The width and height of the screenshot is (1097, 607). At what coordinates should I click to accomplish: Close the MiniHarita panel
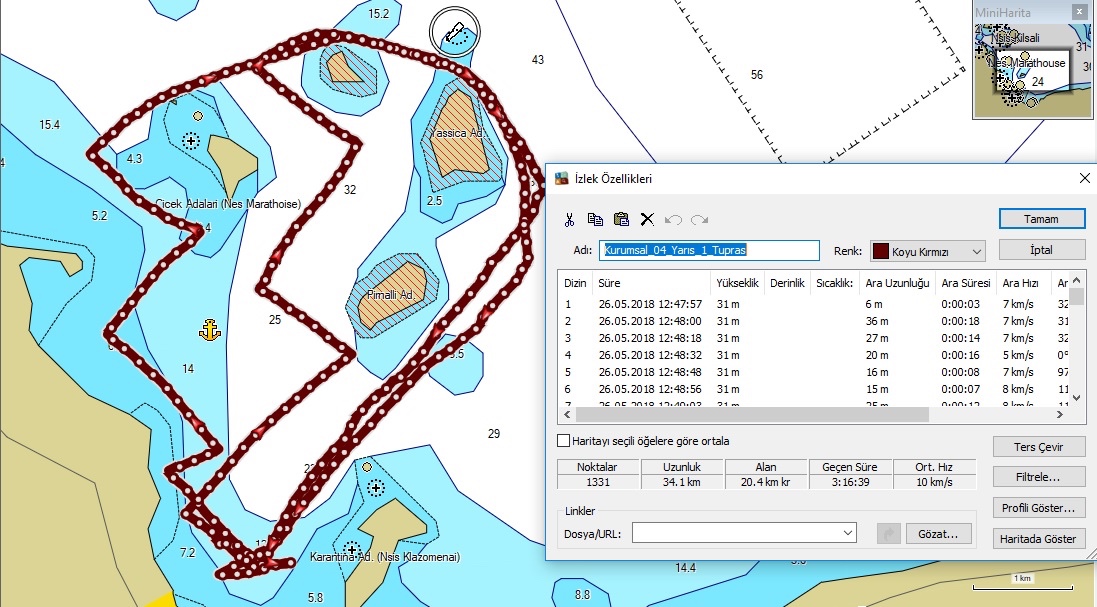(1080, 12)
